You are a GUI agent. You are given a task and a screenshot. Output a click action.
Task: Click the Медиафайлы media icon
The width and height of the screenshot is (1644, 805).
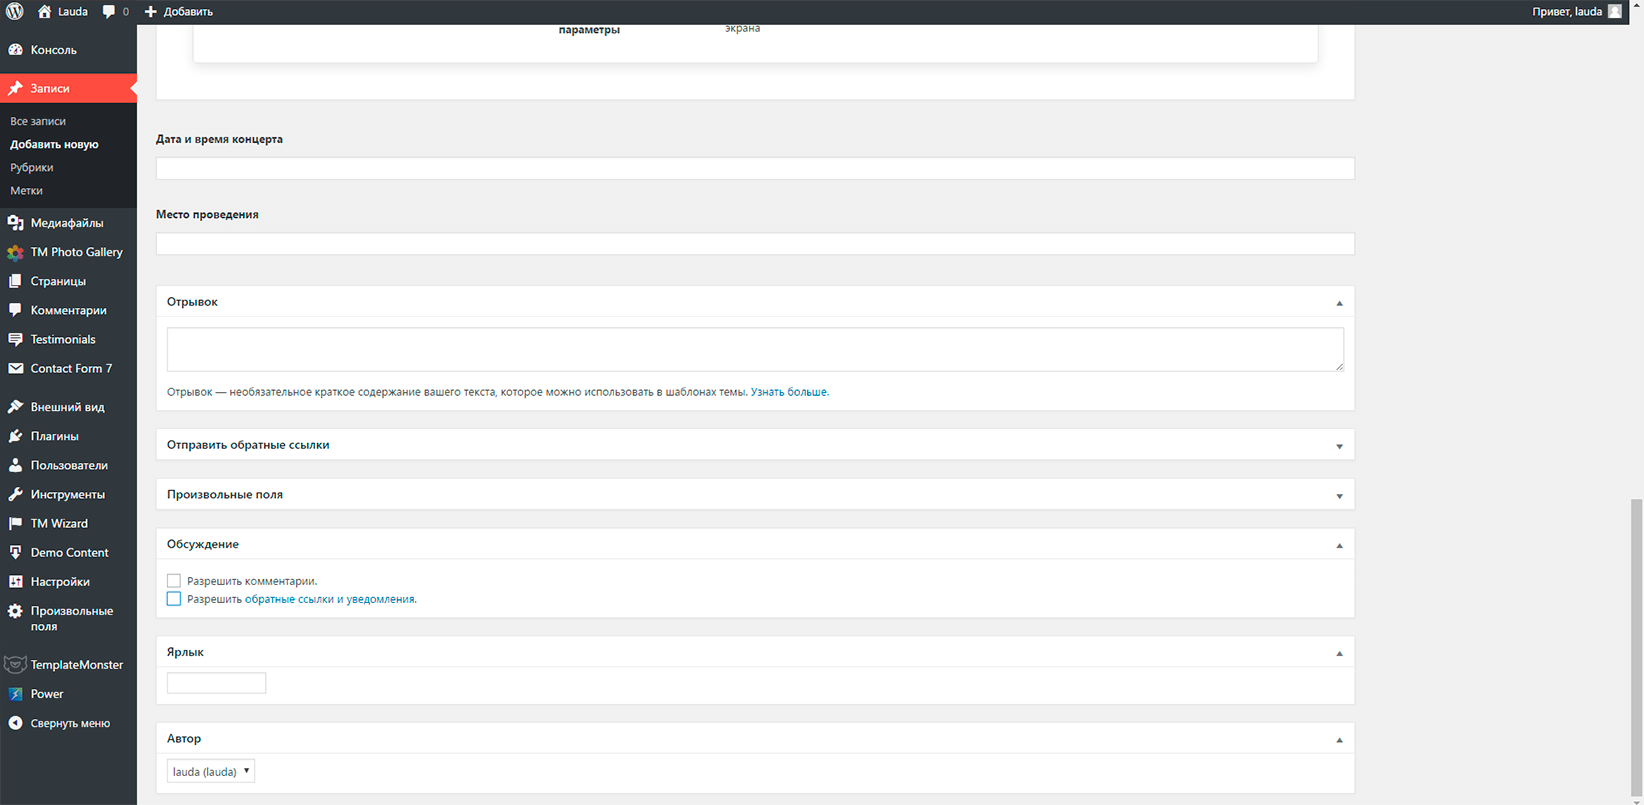tap(15, 223)
